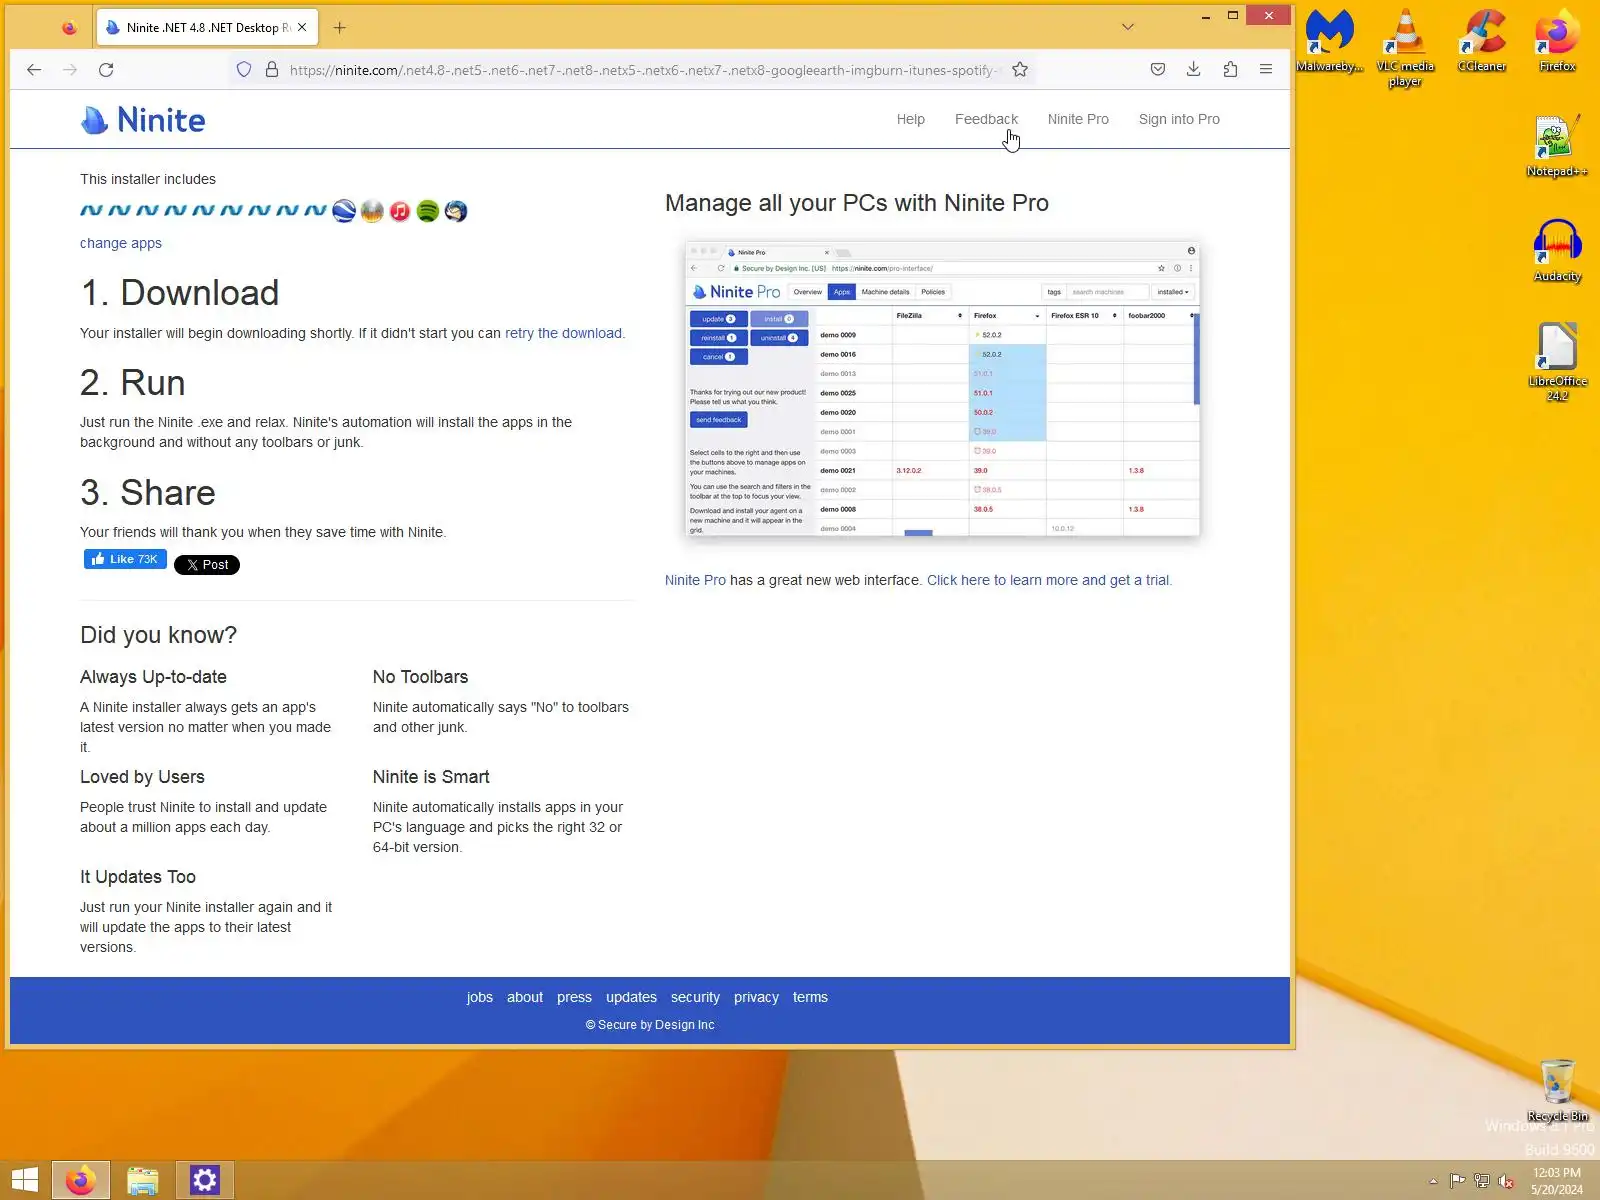This screenshot has height=1200, width=1600.
Task: Open the pinned Firefox View tab
Action: click(x=69, y=28)
